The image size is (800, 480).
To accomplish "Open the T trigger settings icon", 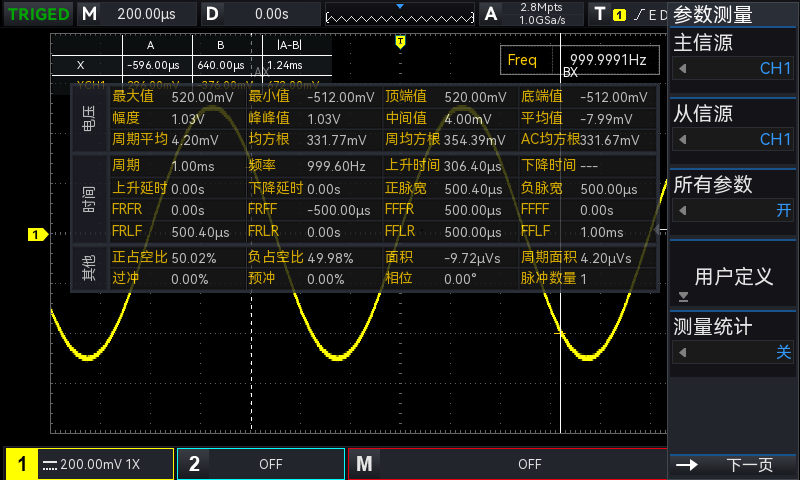I will tap(599, 14).
